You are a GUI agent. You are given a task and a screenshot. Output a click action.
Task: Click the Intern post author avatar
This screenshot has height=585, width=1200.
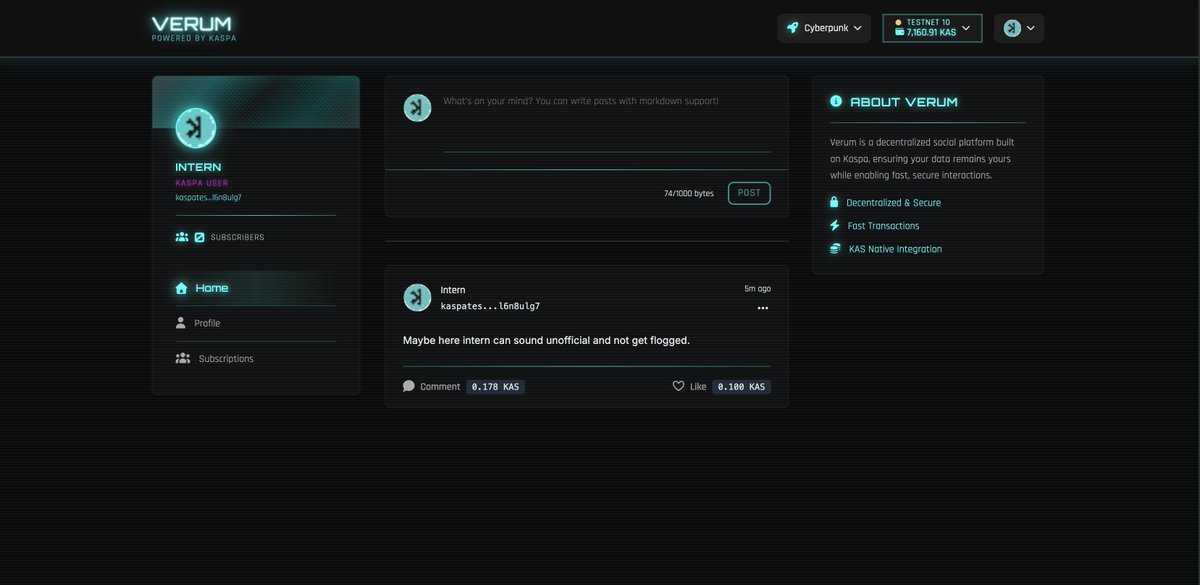[x=417, y=297]
